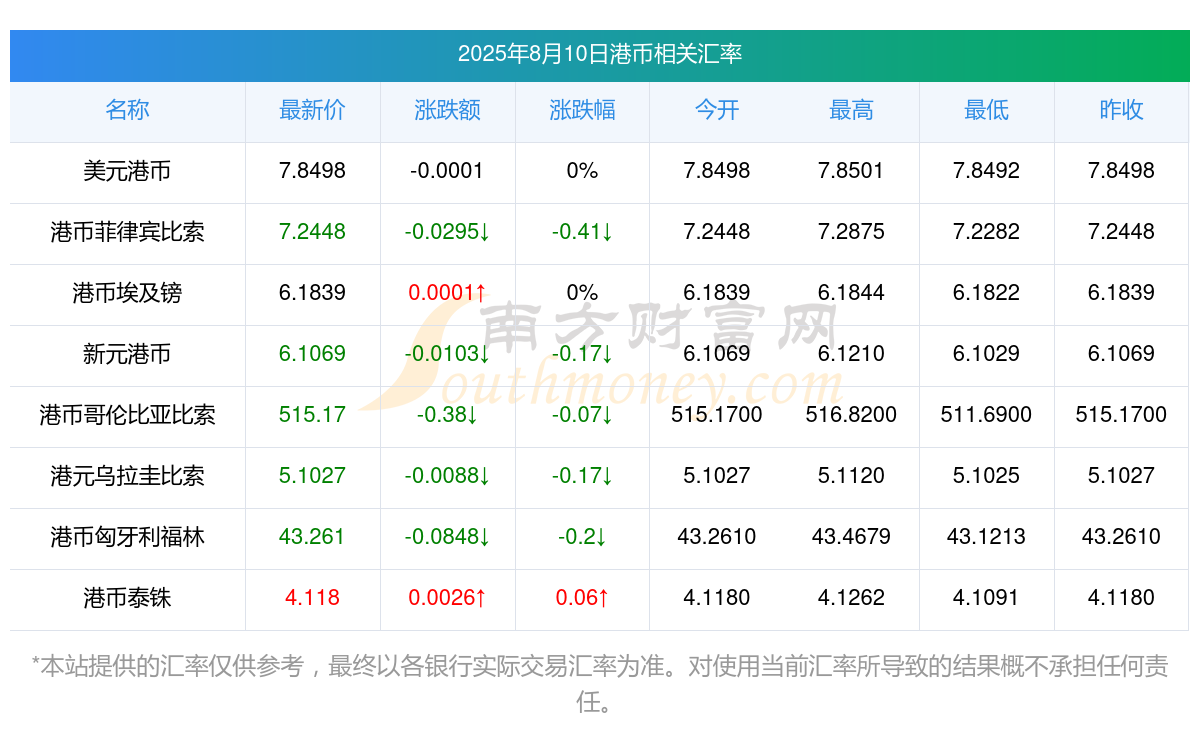Click low value 5.1025
1200x733 pixels.
point(986,476)
